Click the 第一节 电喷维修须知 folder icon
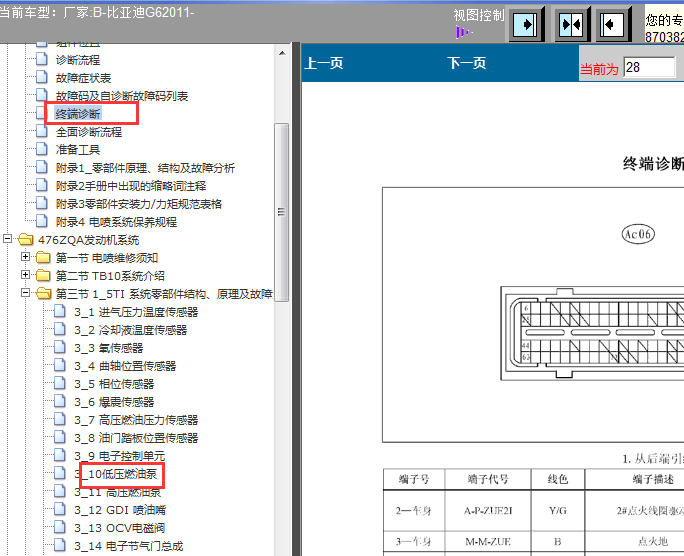 pos(43,257)
